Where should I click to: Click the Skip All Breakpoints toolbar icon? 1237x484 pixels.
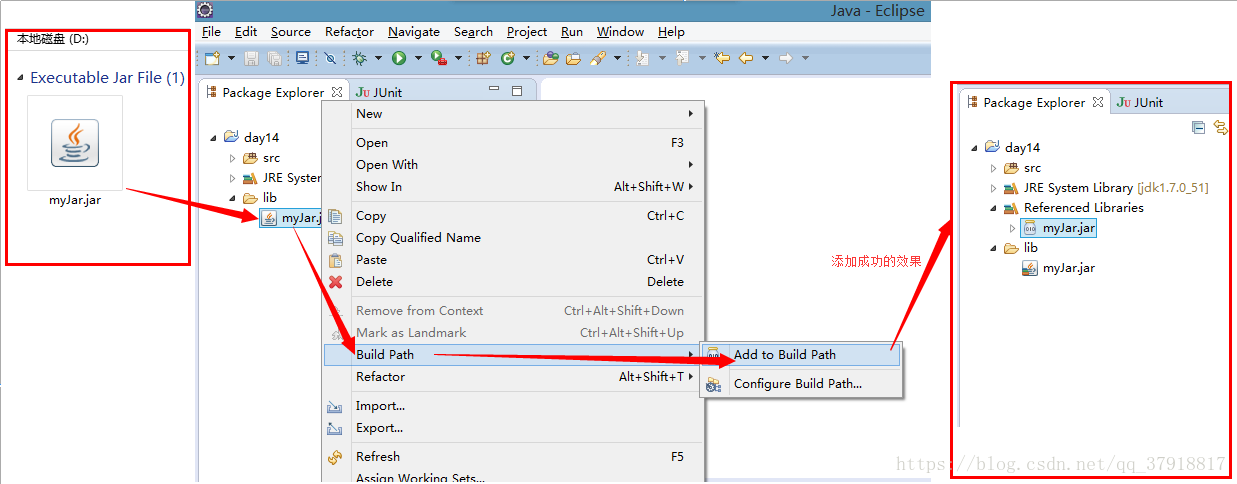click(329, 58)
